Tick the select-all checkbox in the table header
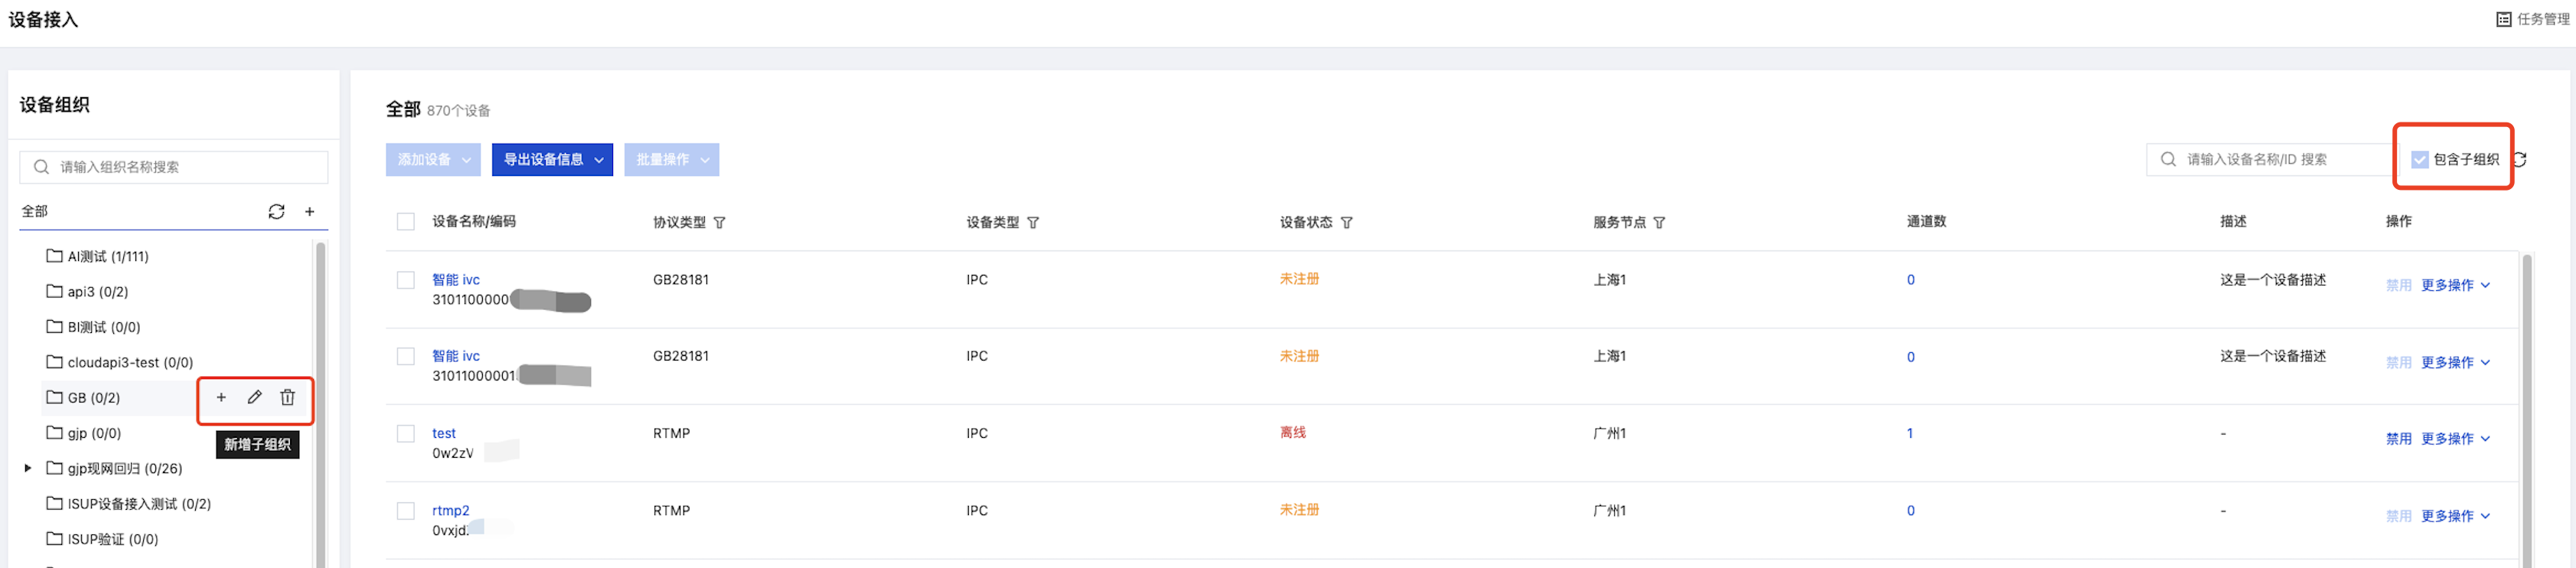Viewport: 2576px width, 568px height. 406,222
